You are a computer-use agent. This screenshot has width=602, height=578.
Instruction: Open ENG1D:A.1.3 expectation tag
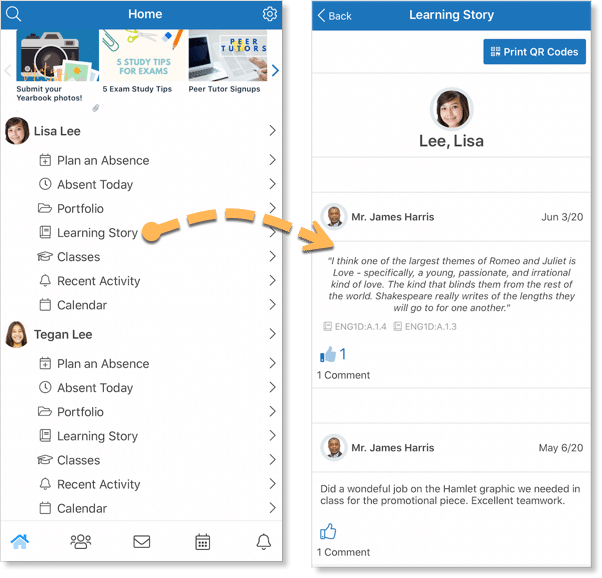coord(425,326)
